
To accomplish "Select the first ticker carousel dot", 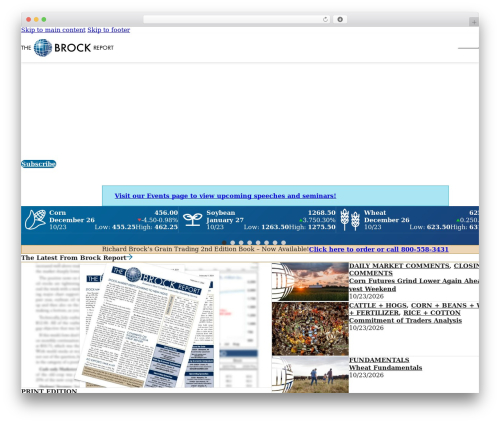I will point(224,243).
